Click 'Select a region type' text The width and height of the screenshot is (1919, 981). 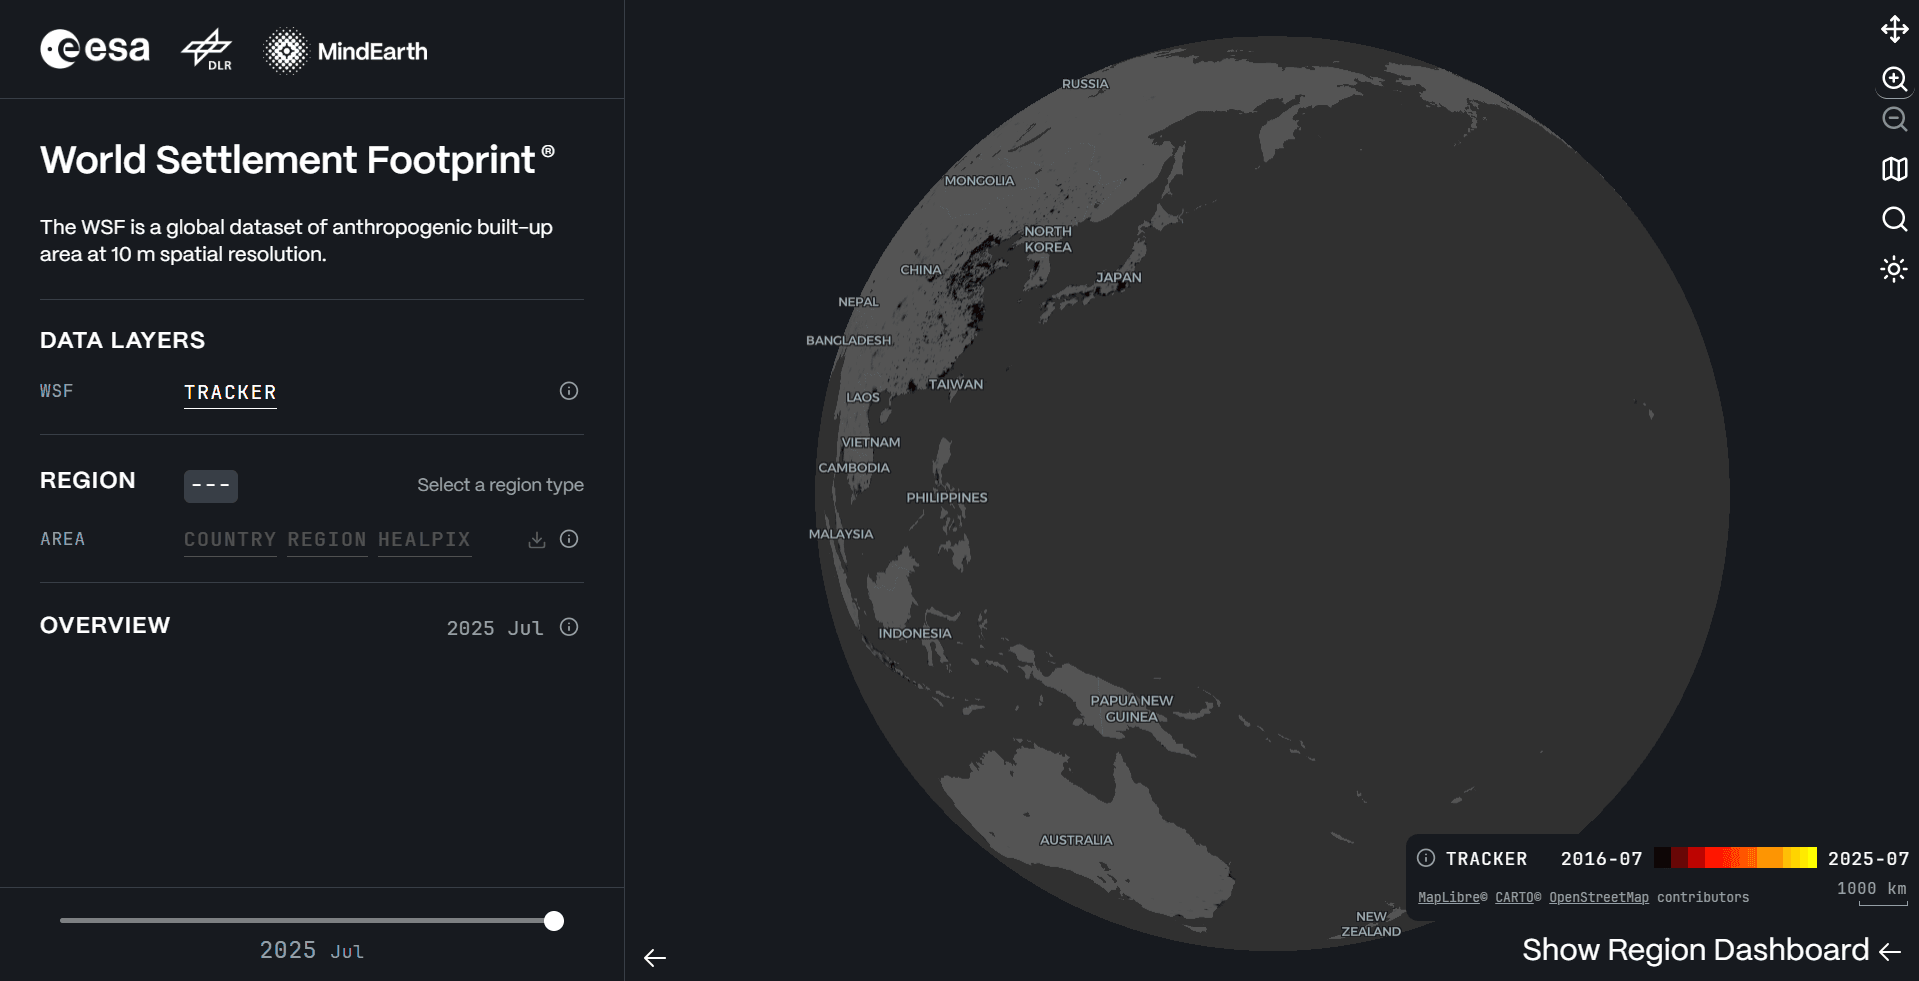500,485
